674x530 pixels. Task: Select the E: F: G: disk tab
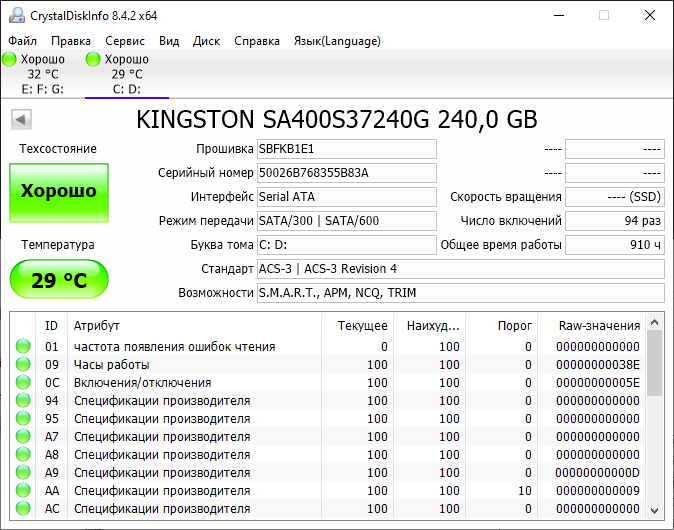click(x=43, y=74)
